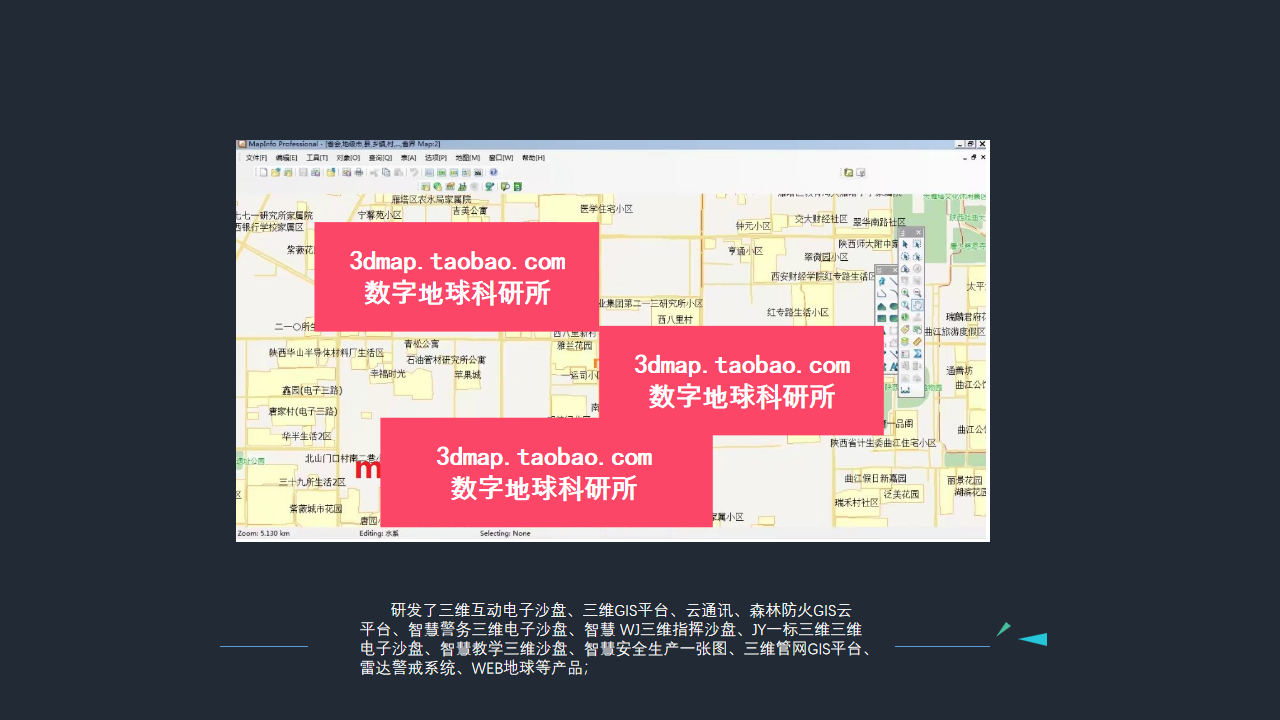Open the 查询[Q] menu

coord(380,158)
